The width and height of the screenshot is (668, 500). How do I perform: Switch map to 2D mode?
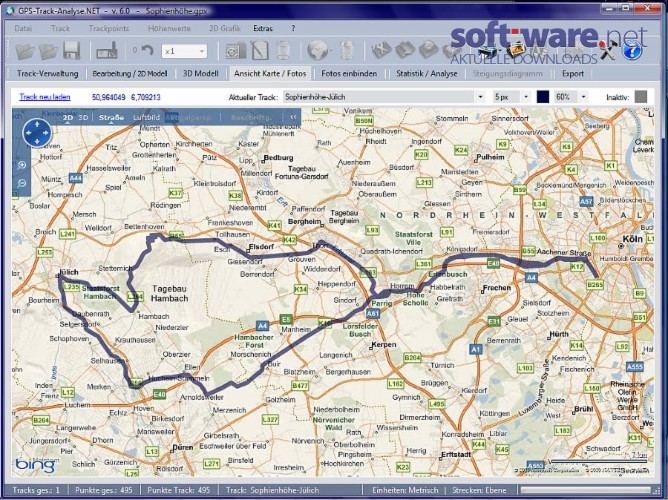(x=68, y=118)
